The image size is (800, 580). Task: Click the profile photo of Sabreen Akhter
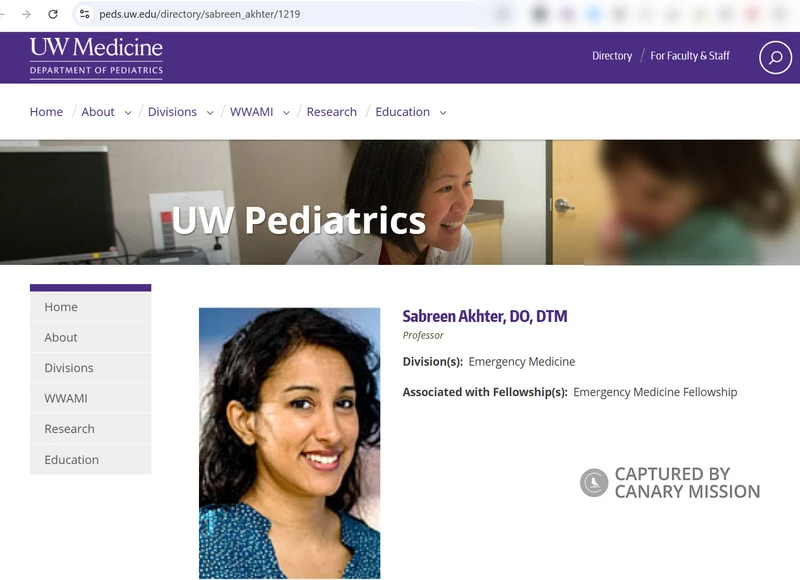pos(289,442)
